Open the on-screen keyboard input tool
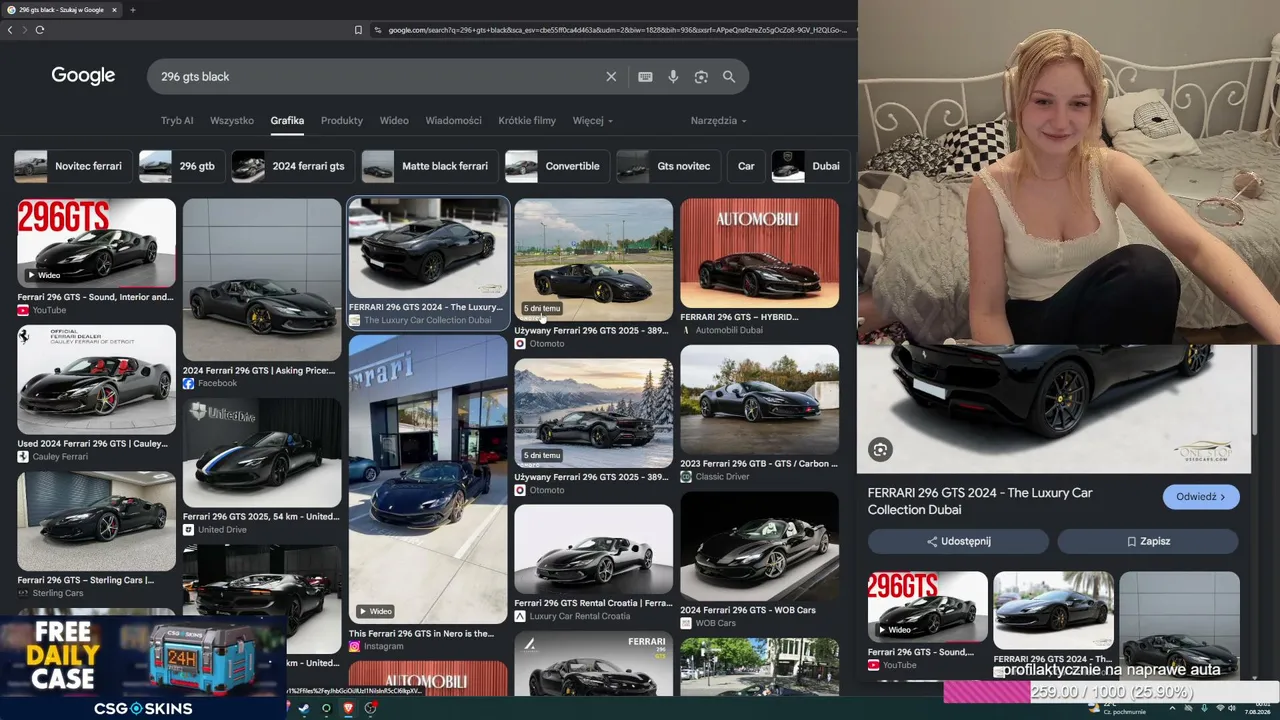 coord(645,77)
